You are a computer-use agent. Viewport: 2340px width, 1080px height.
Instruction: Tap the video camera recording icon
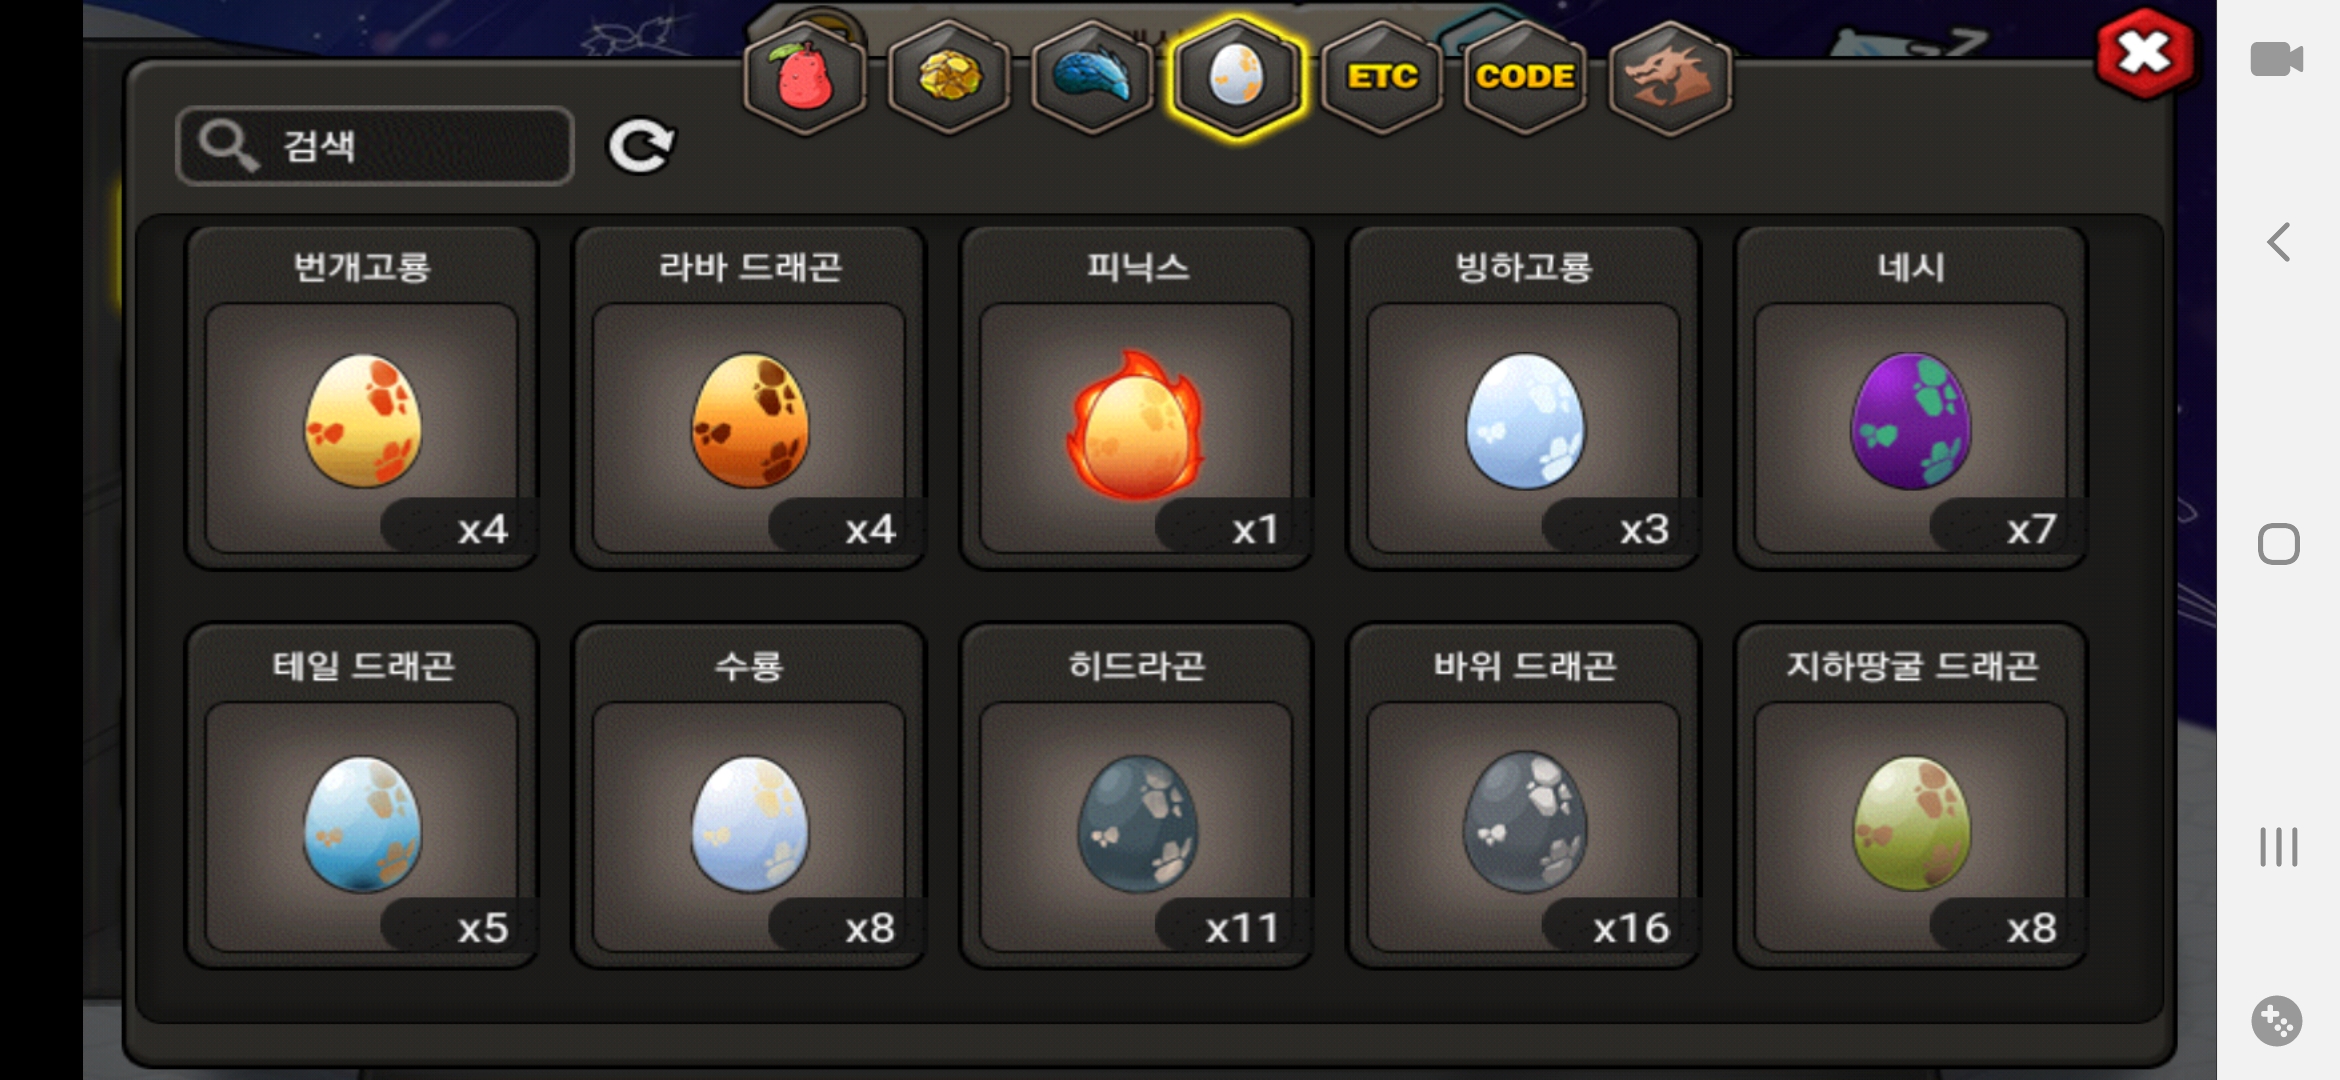2277,59
